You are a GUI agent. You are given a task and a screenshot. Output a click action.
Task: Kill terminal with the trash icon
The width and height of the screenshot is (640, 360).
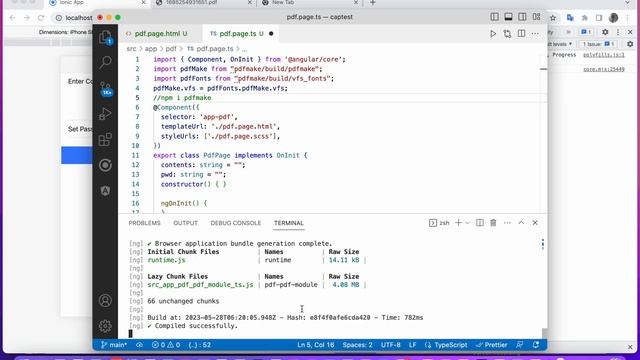click(493, 223)
